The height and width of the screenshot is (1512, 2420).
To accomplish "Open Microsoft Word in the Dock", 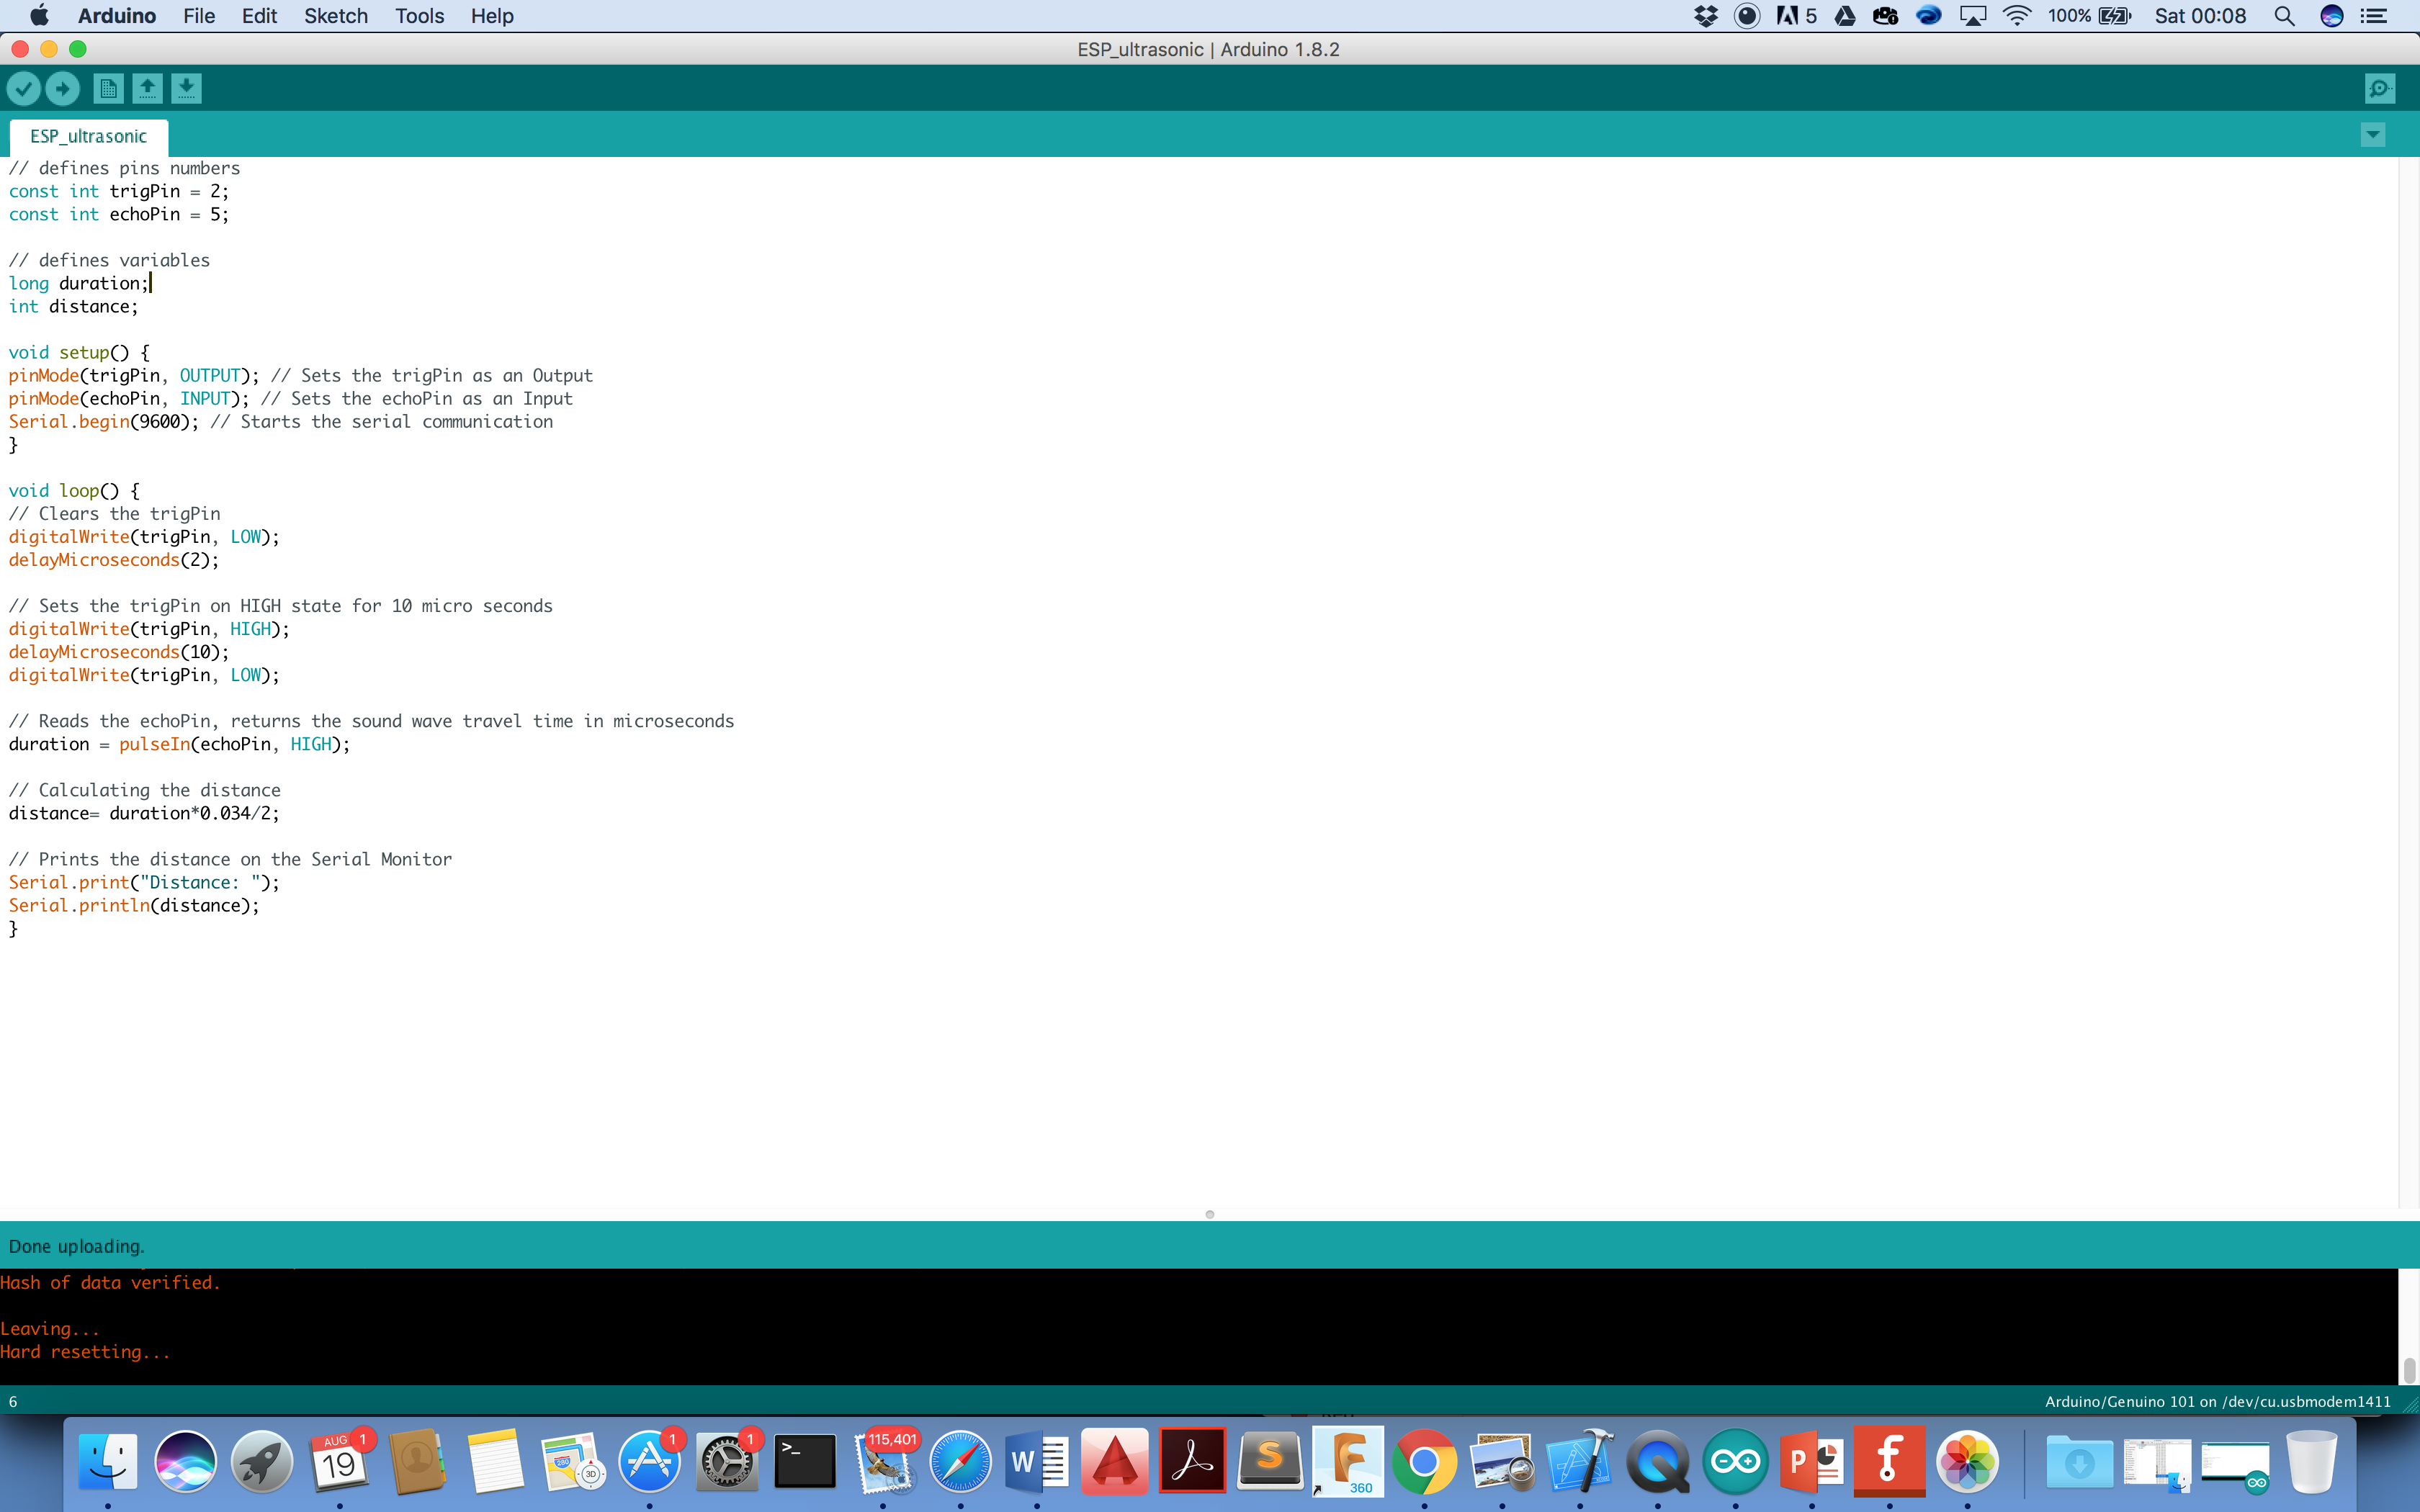I will click(1037, 1462).
